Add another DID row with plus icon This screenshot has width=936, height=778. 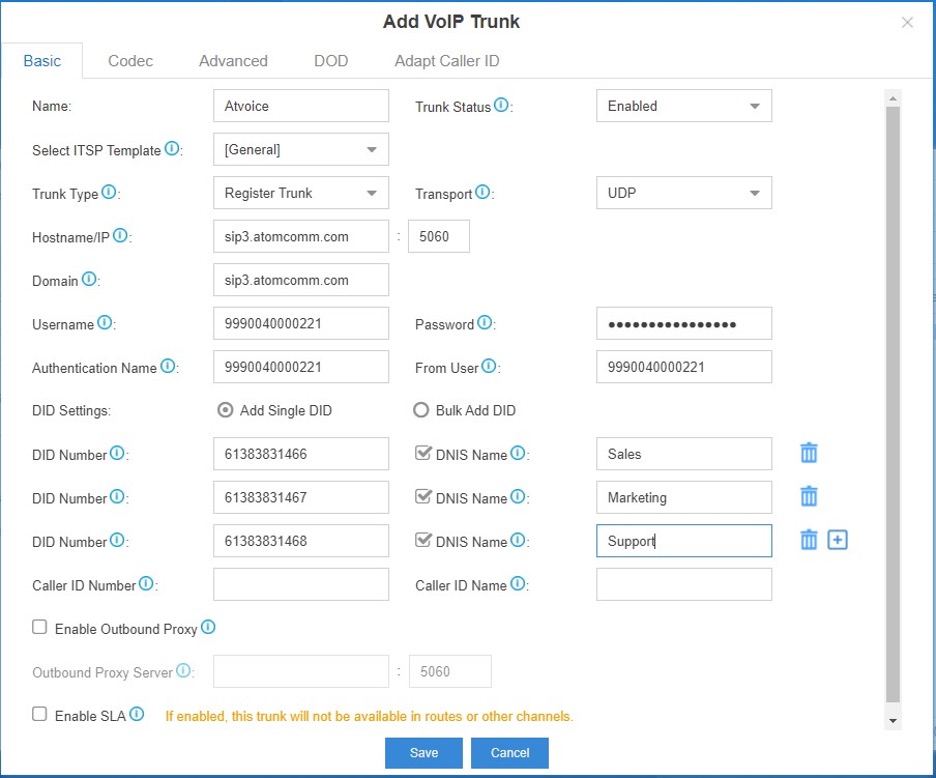click(x=838, y=540)
